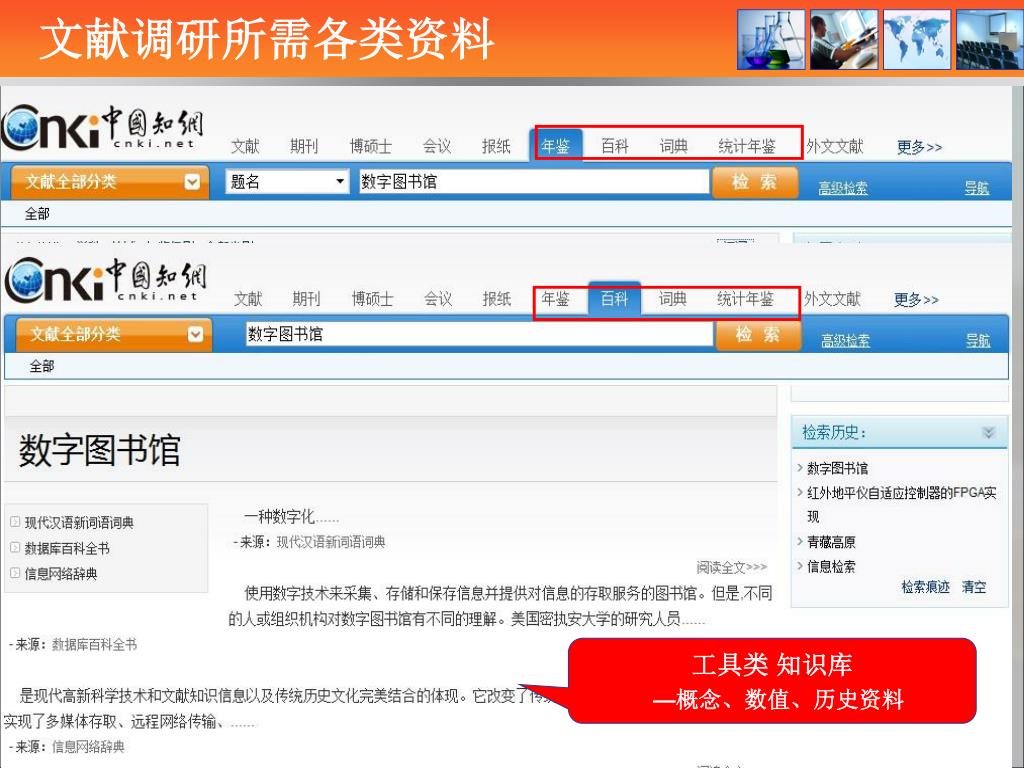
Task: Expand lower 文献全部分类 dropdown arrow
Action: tap(195, 334)
